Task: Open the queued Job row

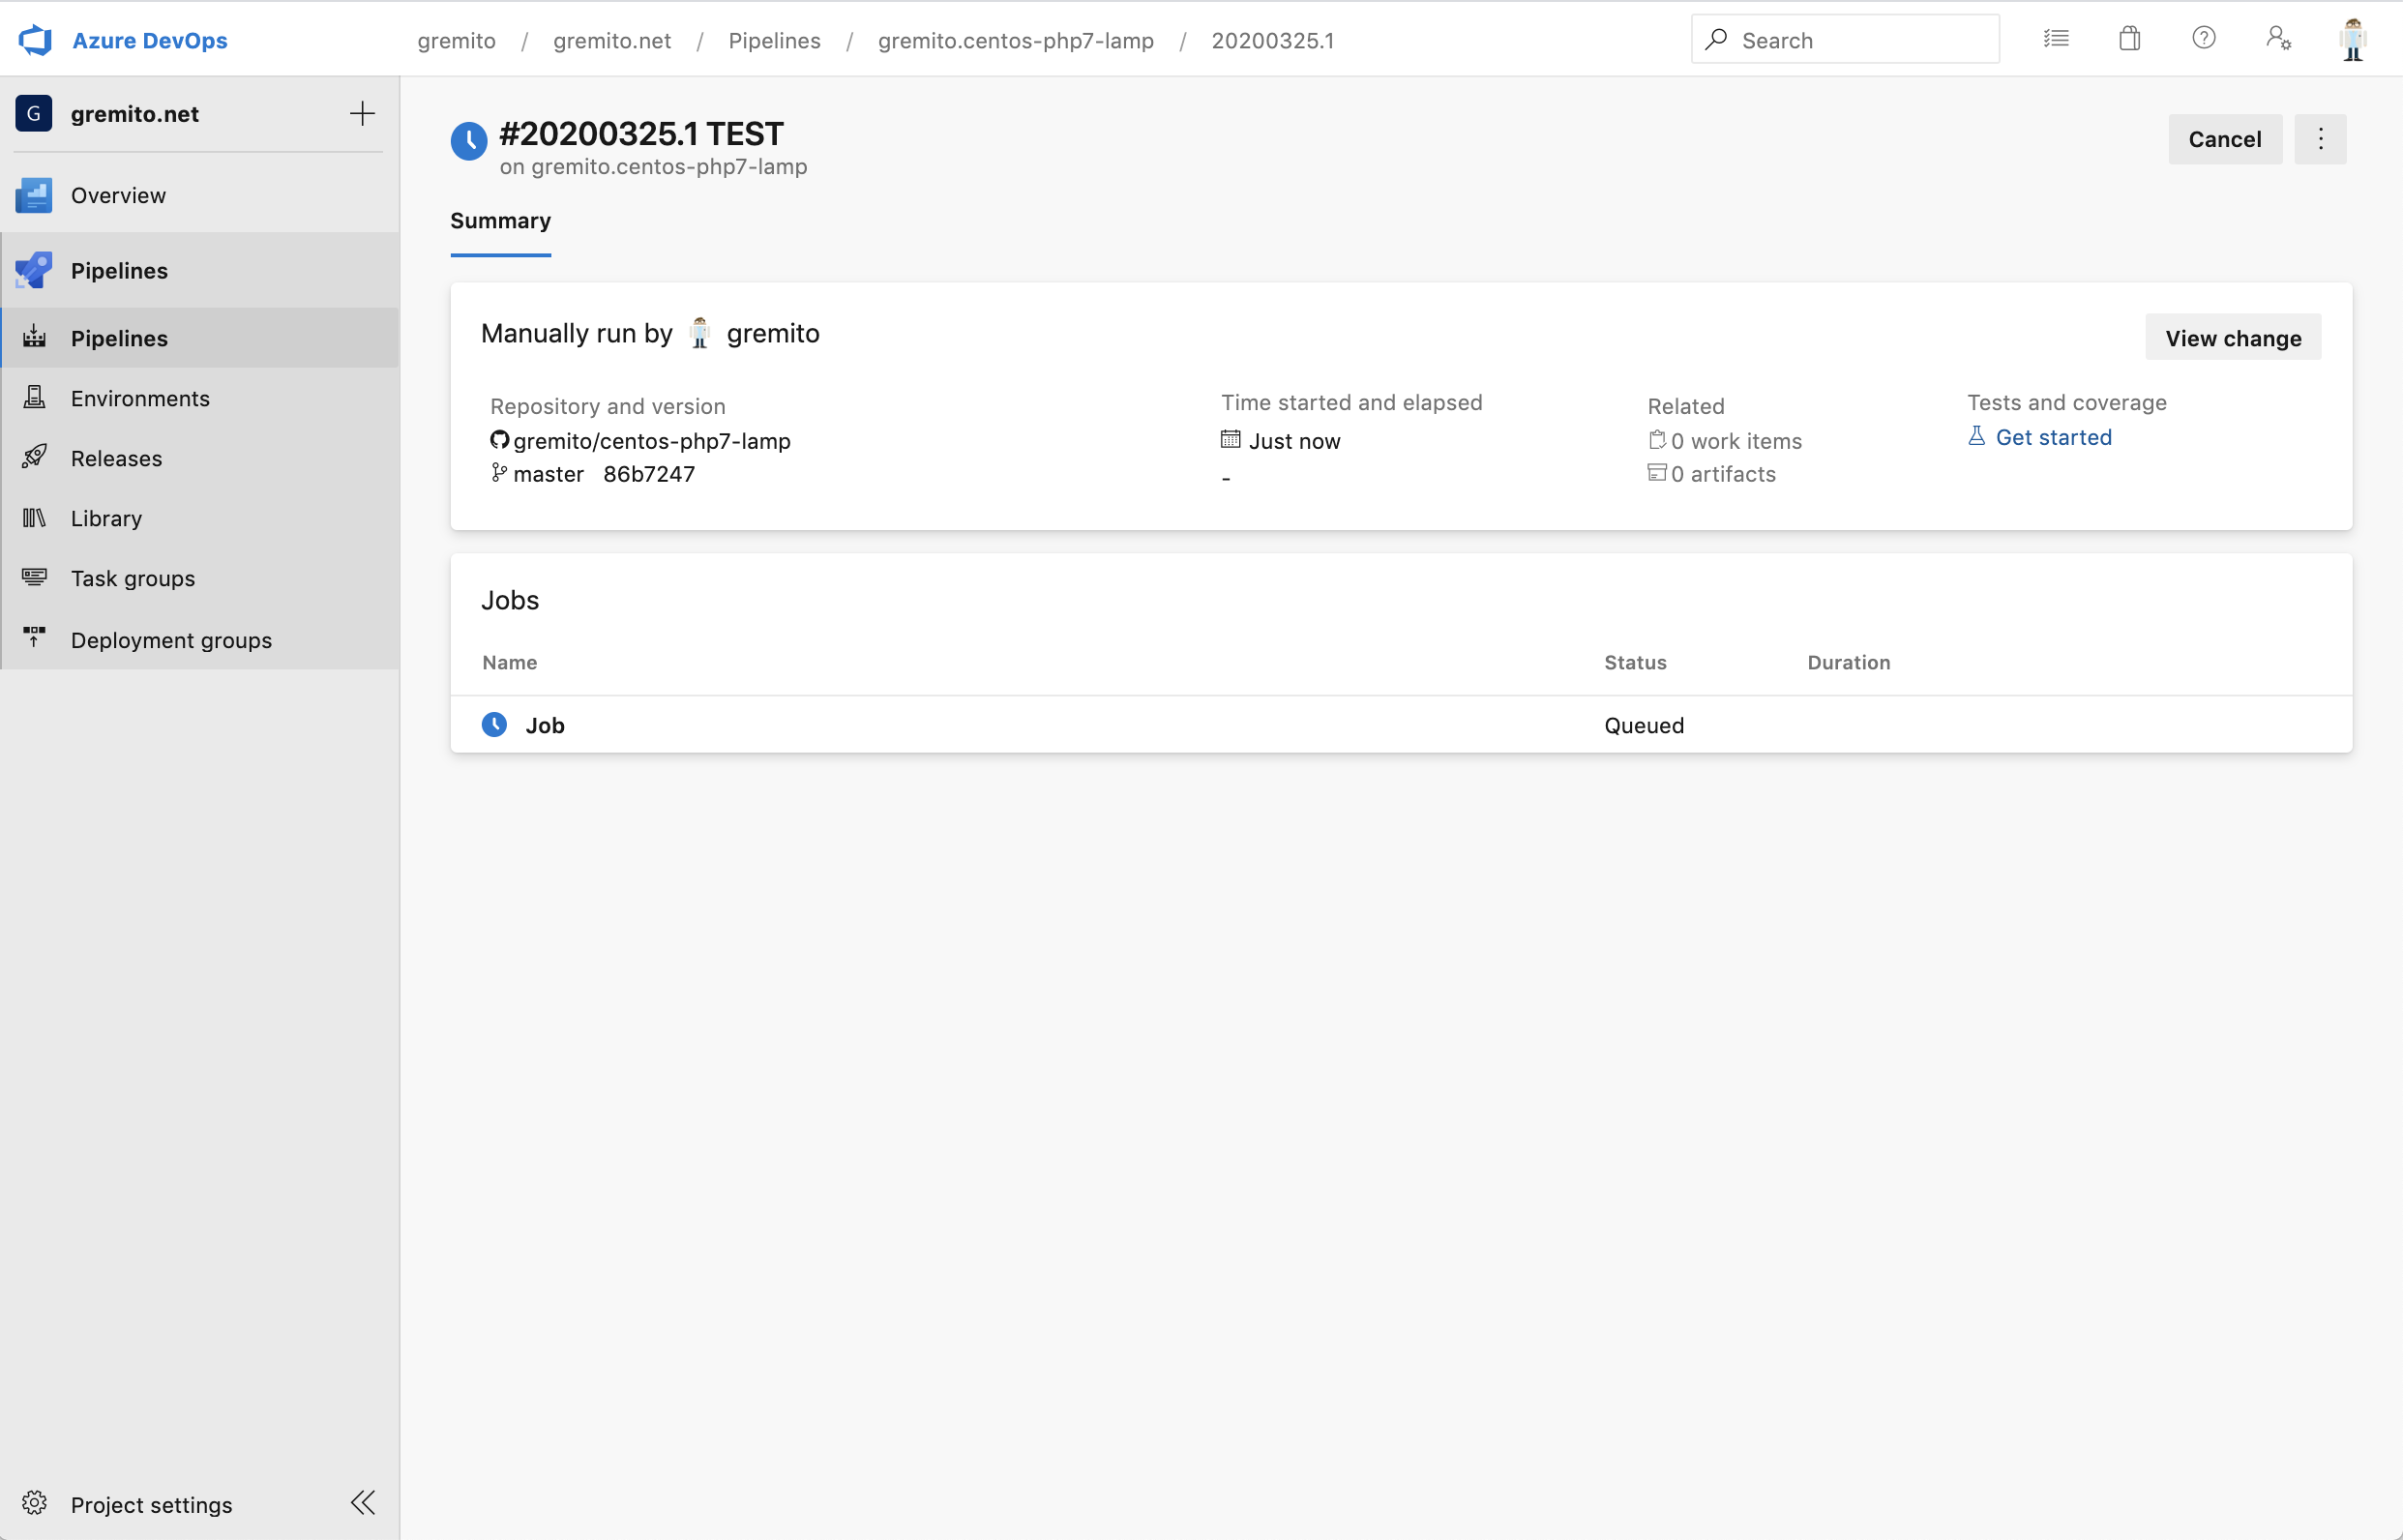Action: click(x=545, y=725)
